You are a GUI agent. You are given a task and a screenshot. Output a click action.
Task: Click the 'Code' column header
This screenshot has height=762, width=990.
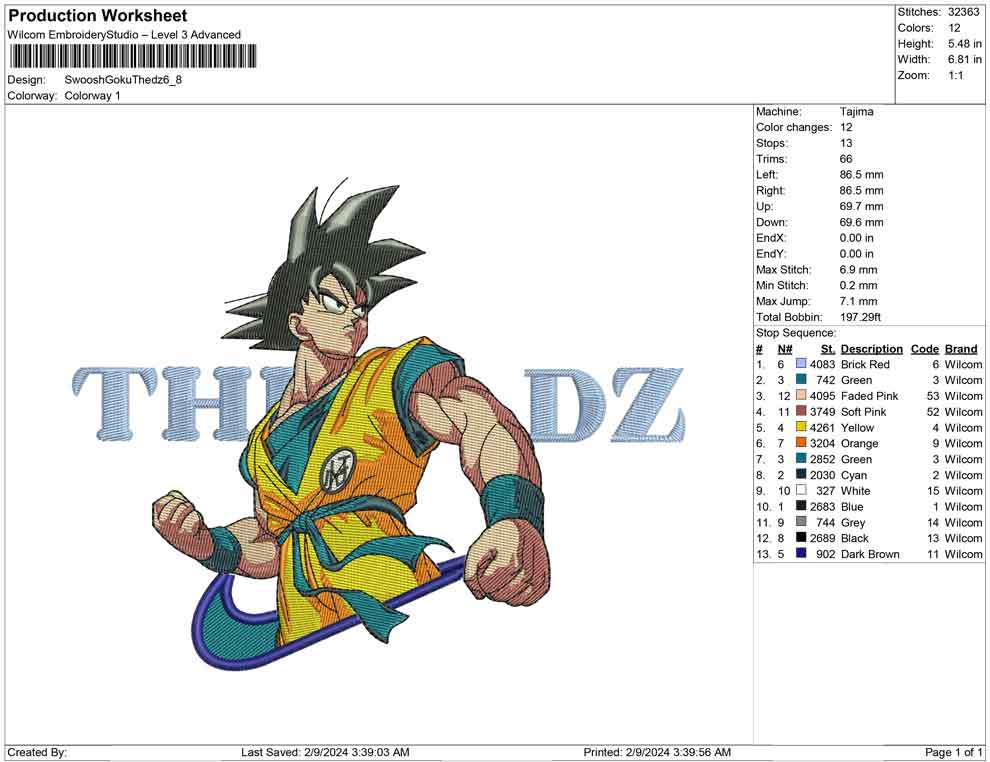point(924,348)
